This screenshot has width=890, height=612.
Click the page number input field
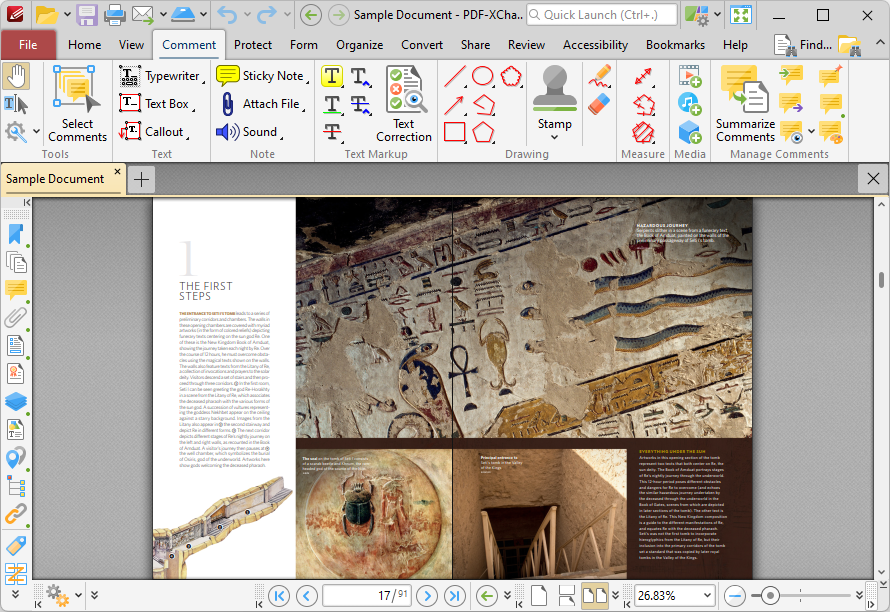pos(367,596)
